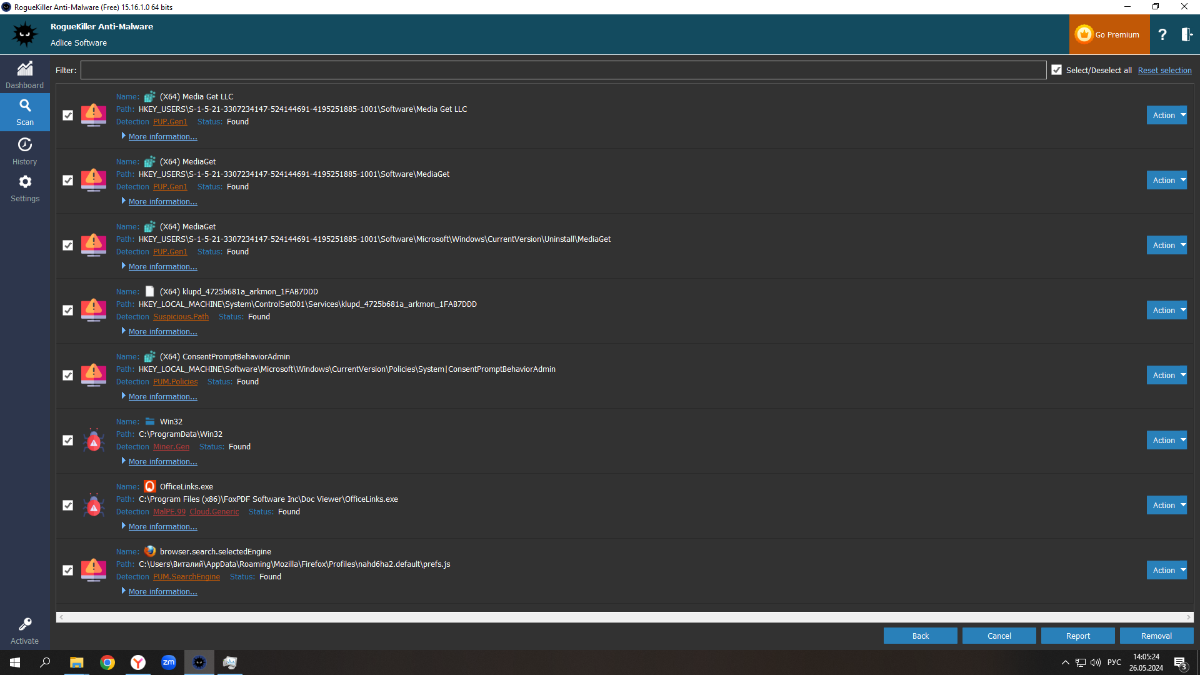Image resolution: width=1200 pixels, height=675 pixels.
Task: Open Action dropdown for Media Get LLC
Action: 1167,115
